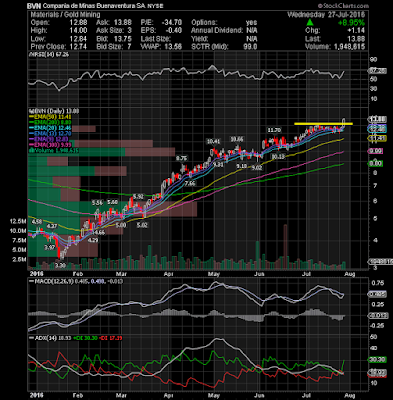This screenshot has height=400, width=393.
Task: Click the 9.02 June low annotation
Action: coord(257,168)
